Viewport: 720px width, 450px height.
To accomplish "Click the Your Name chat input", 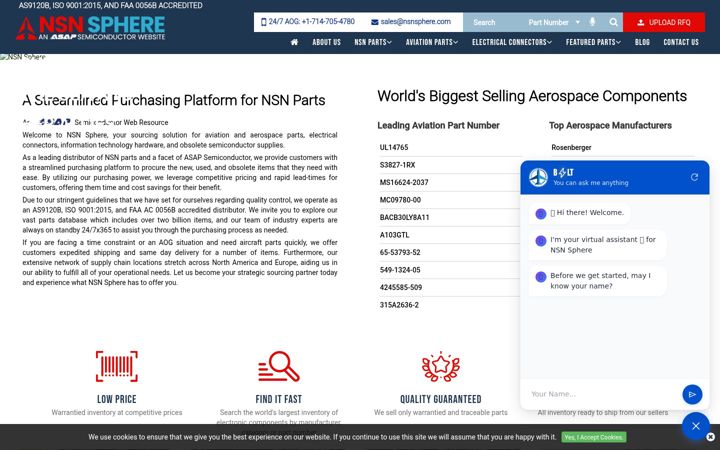I will (x=602, y=394).
